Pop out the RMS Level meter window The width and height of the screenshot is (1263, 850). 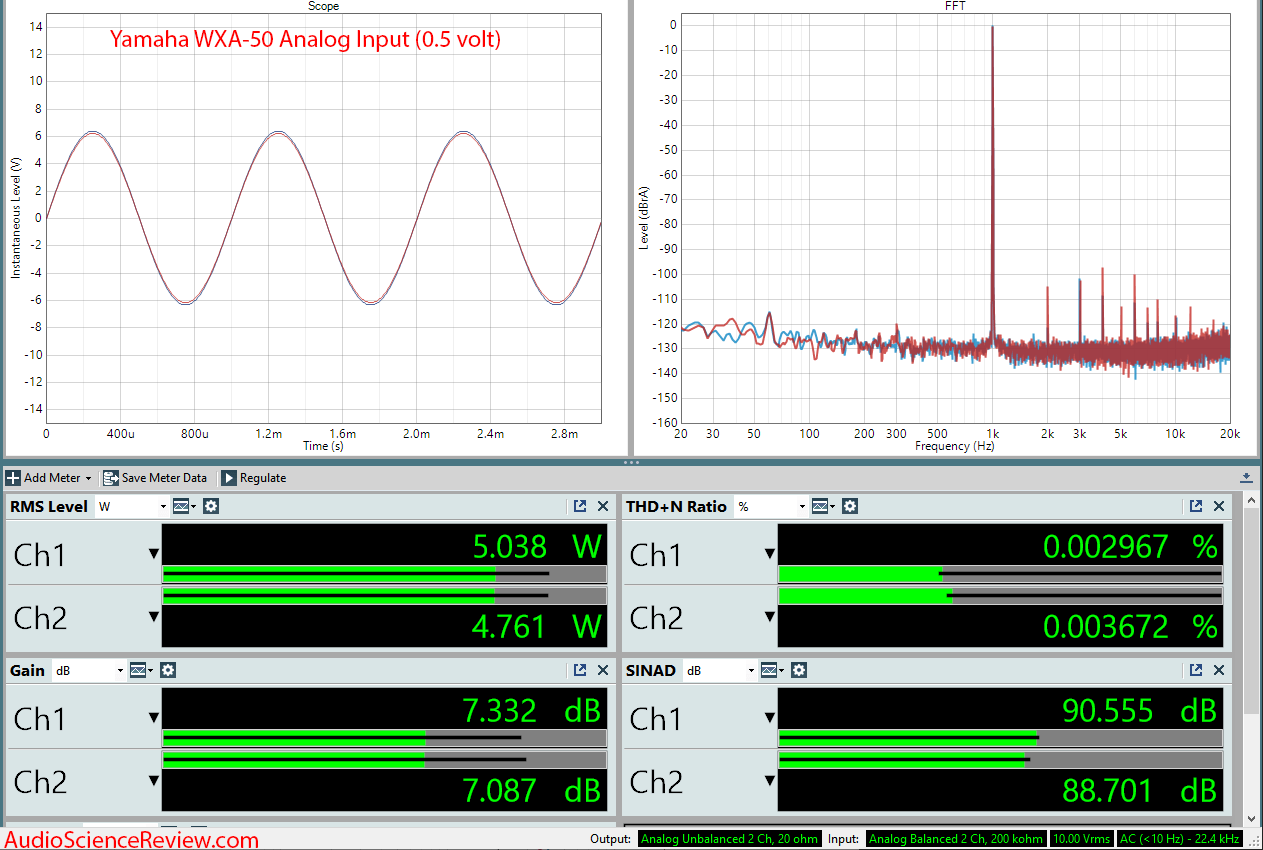[580, 506]
